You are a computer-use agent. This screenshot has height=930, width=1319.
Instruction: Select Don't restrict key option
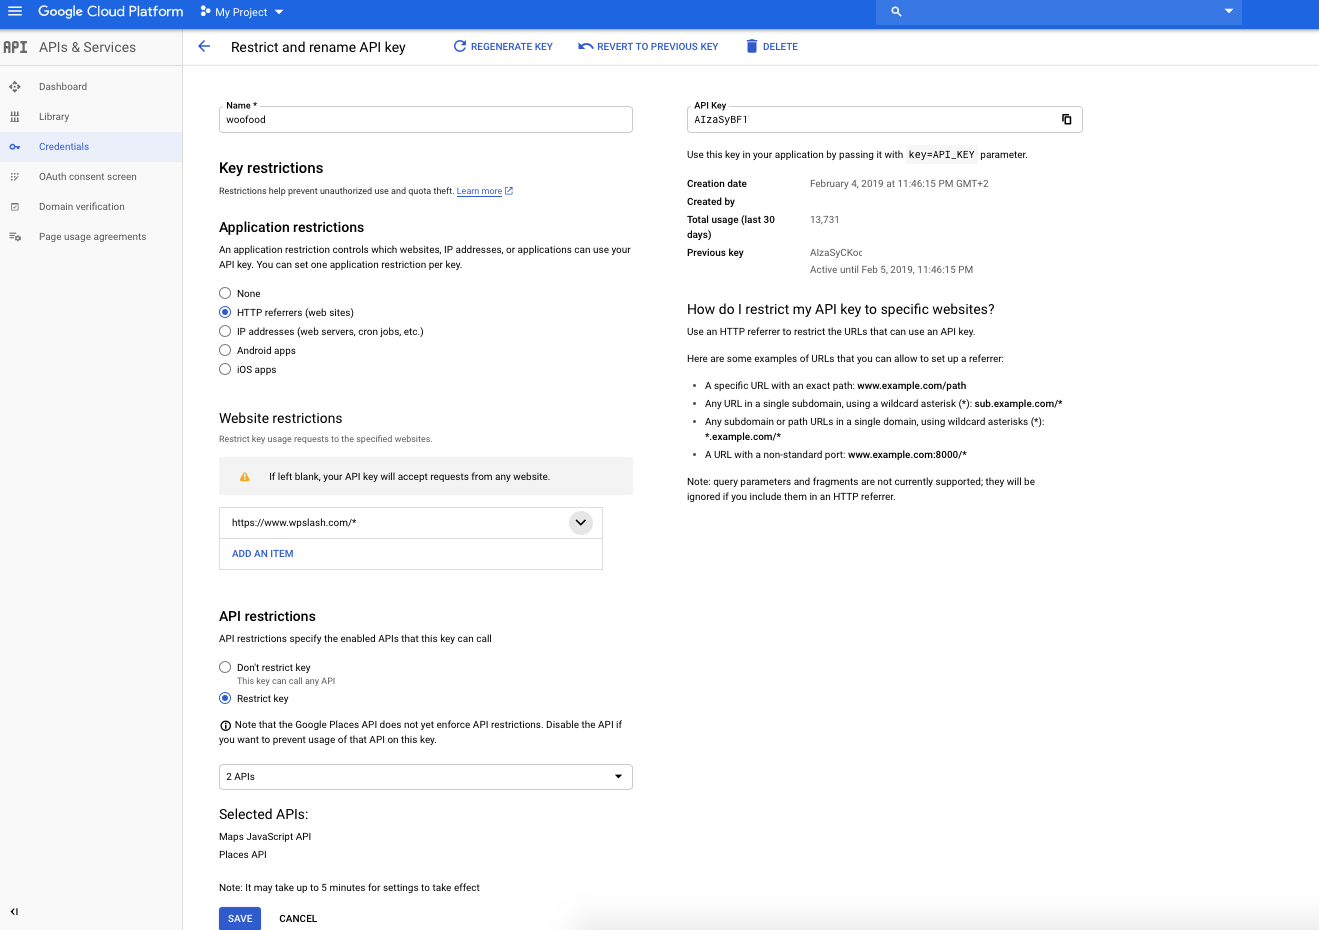pyautogui.click(x=225, y=667)
